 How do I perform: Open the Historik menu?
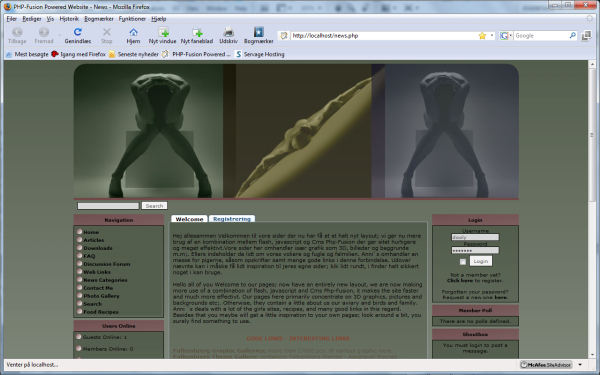tap(69, 19)
